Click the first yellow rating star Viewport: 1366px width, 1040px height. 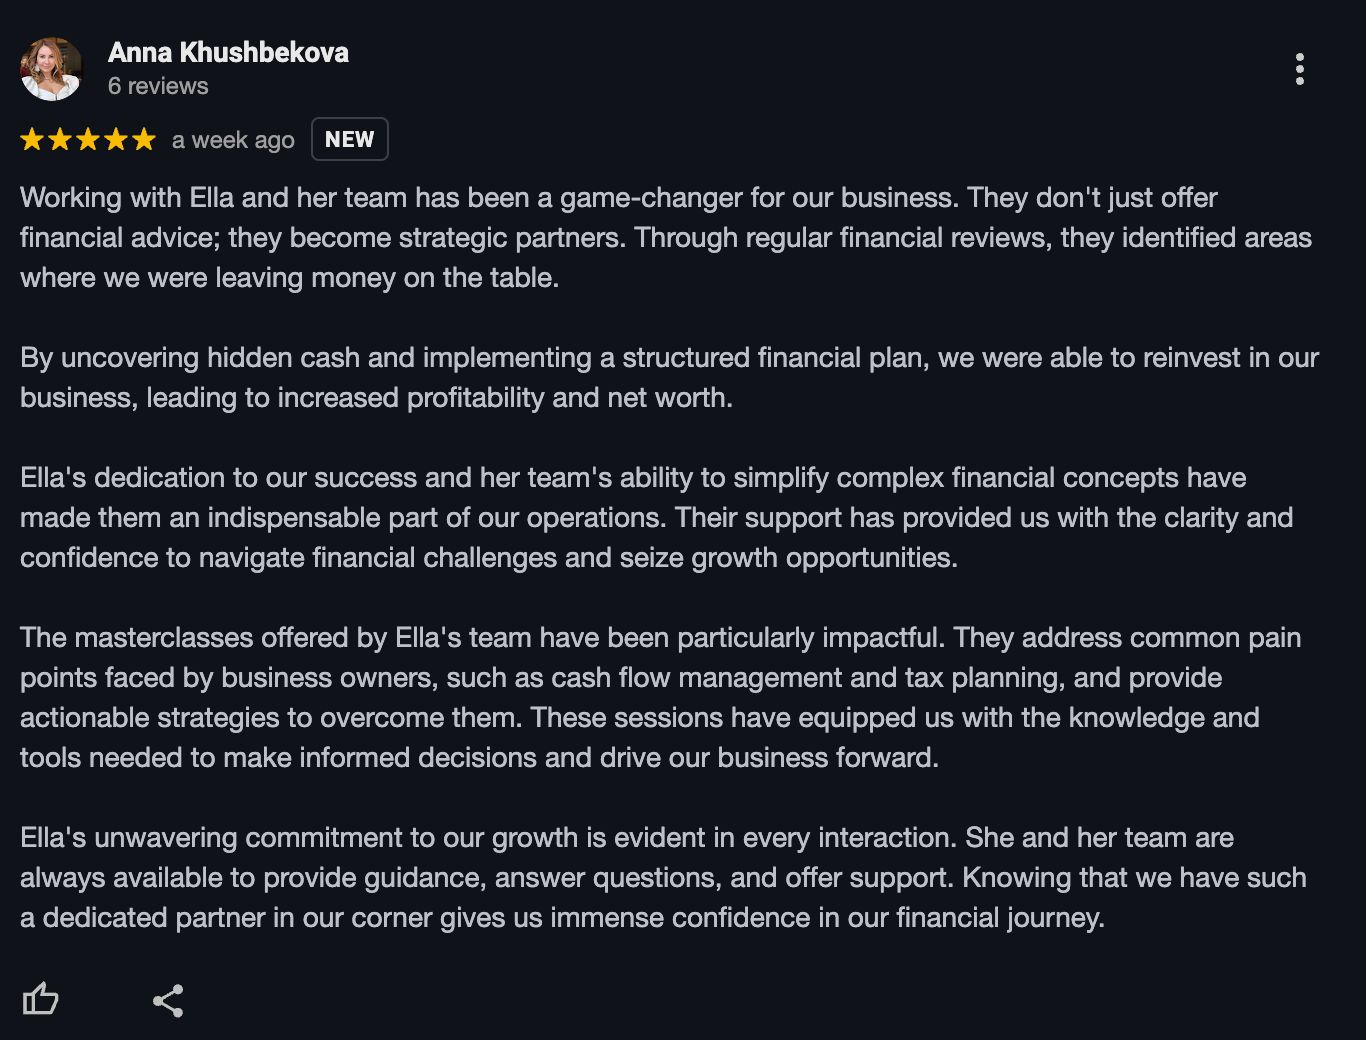(x=32, y=139)
